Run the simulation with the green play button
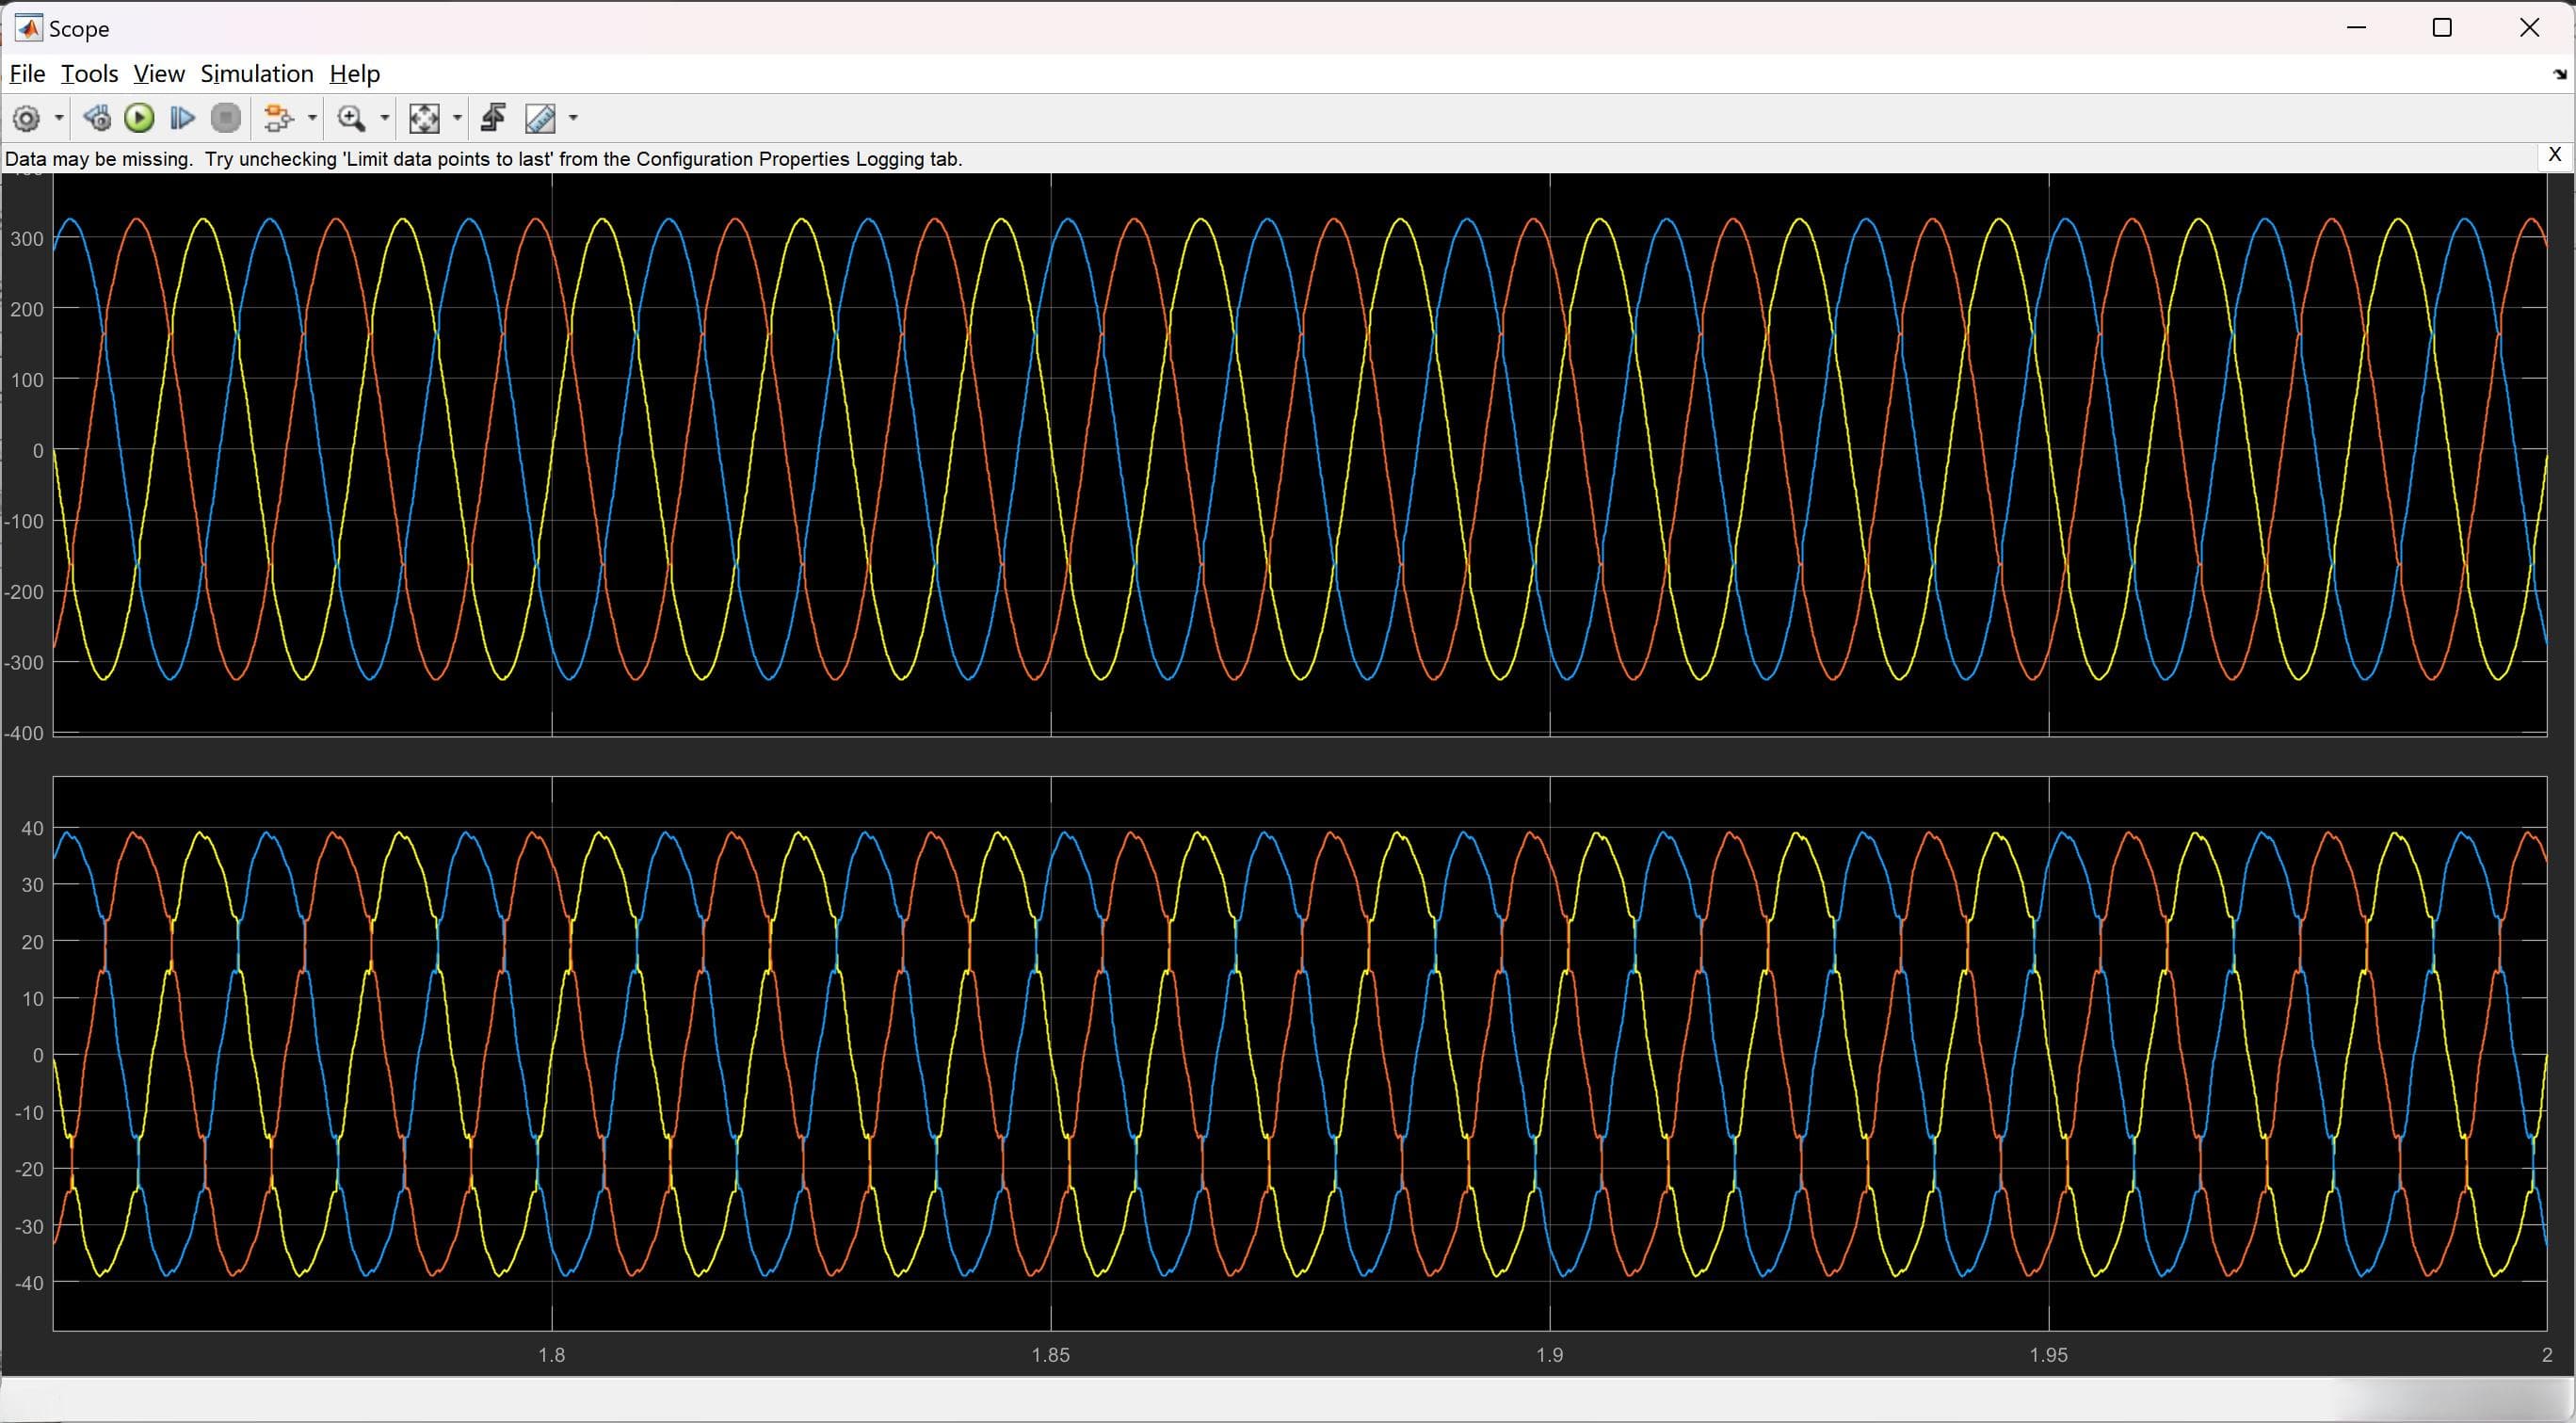Screen dimensions: 2576x1423 (139, 118)
